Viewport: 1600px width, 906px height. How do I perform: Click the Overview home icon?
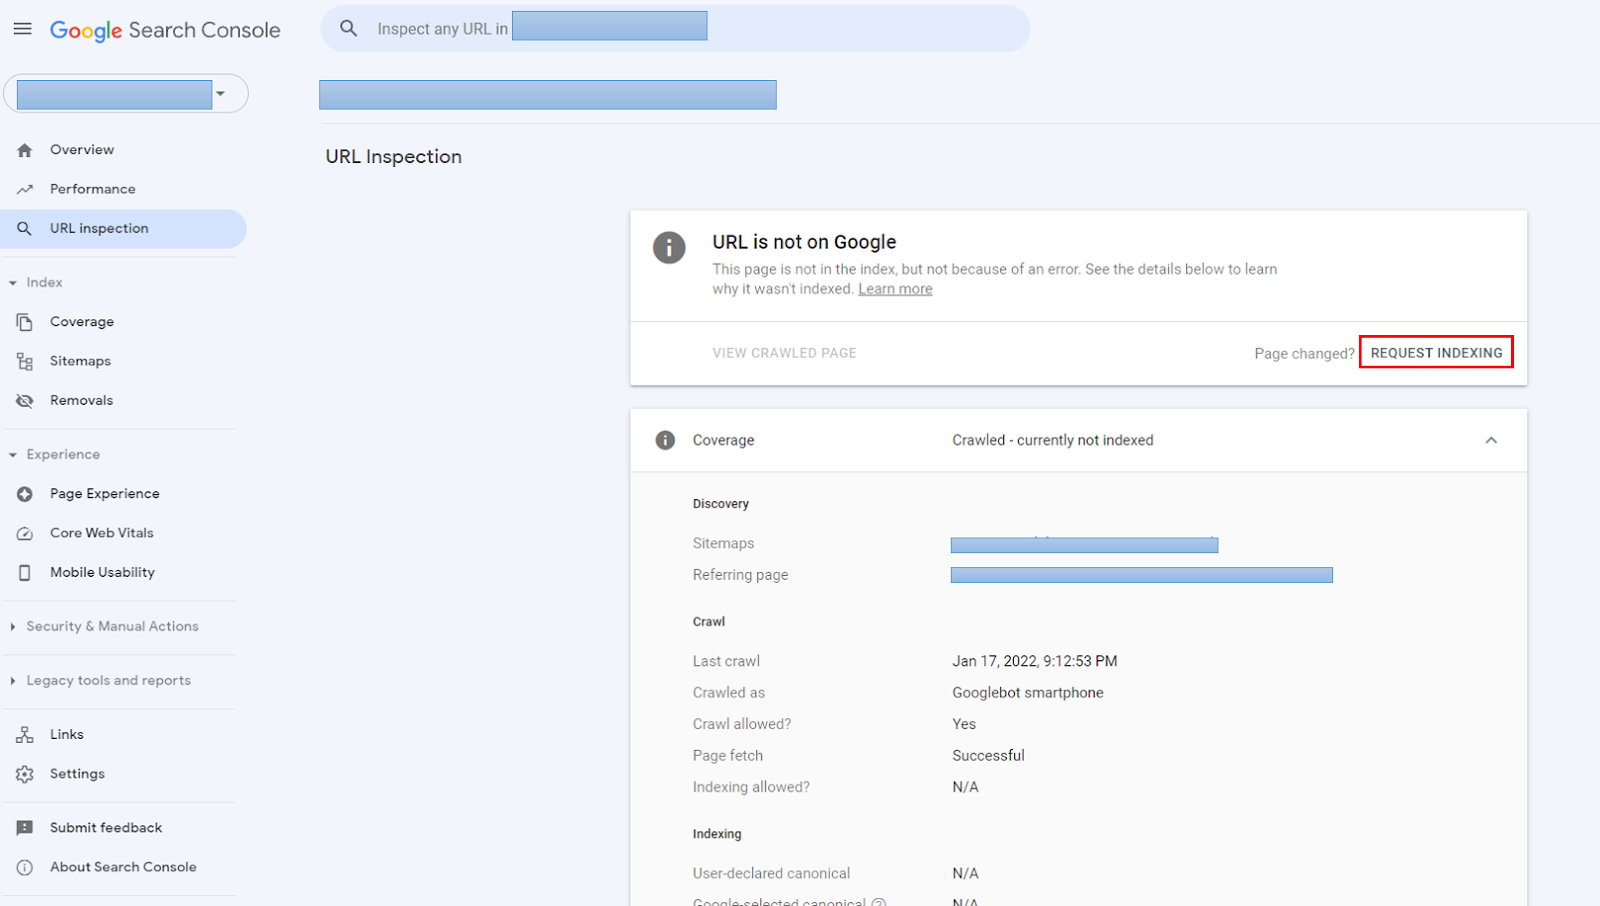(25, 150)
